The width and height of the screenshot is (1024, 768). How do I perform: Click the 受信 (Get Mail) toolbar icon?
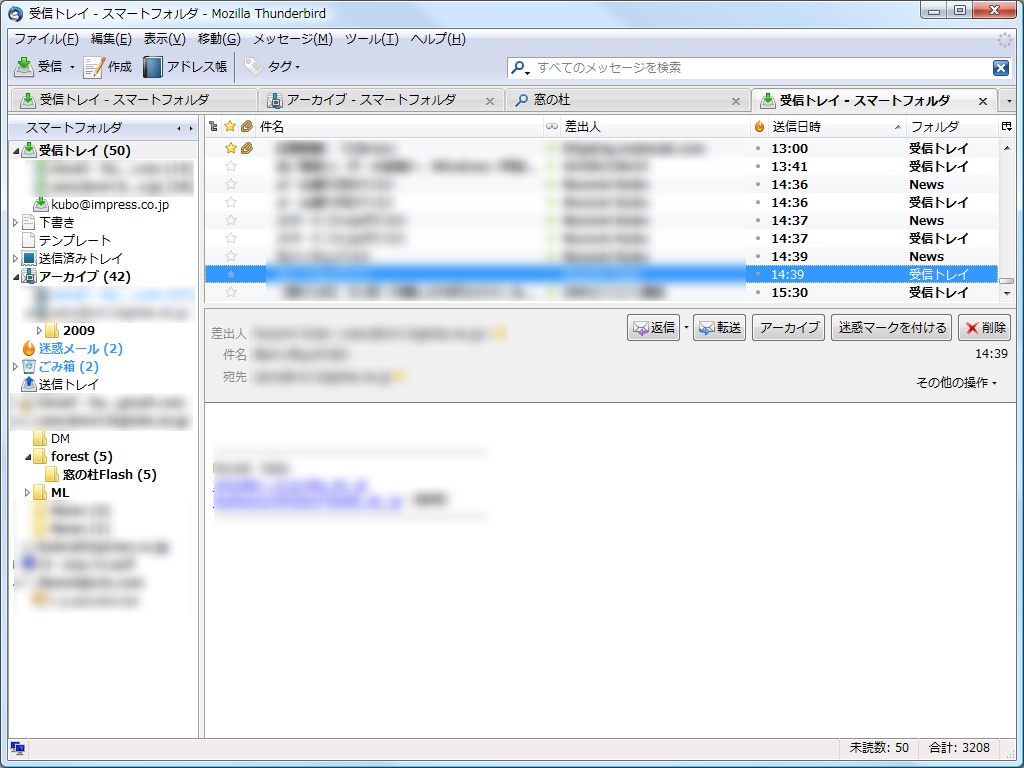tap(24, 67)
